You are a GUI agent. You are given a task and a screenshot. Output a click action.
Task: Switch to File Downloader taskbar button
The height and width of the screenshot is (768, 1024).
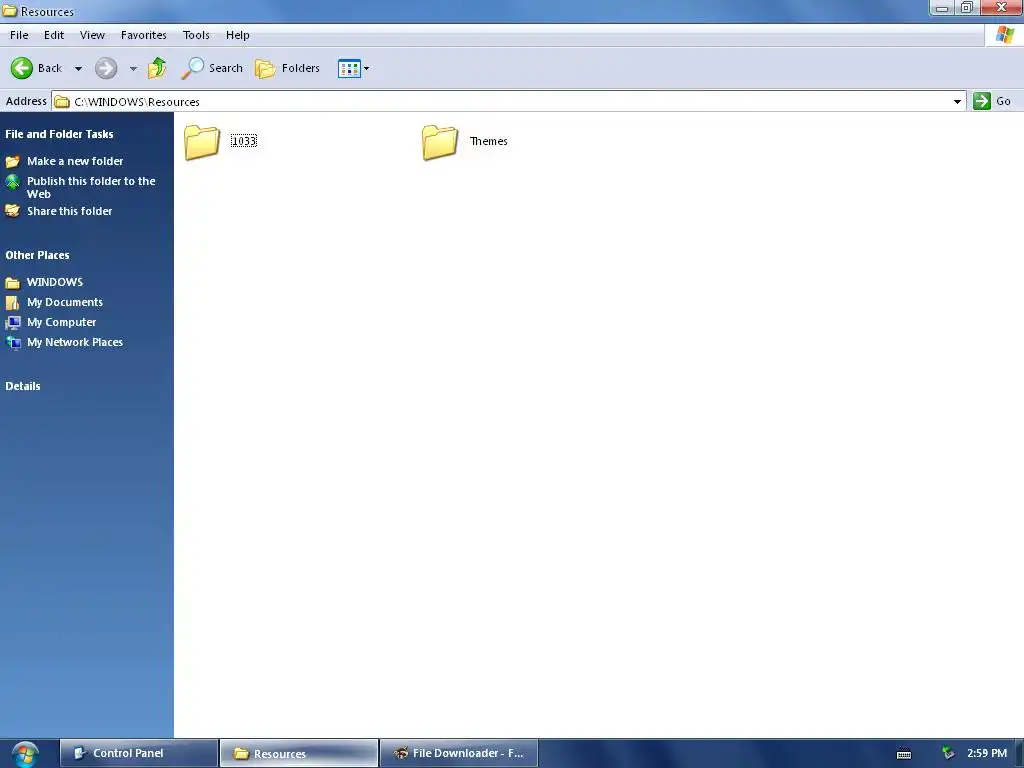point(459,754)
